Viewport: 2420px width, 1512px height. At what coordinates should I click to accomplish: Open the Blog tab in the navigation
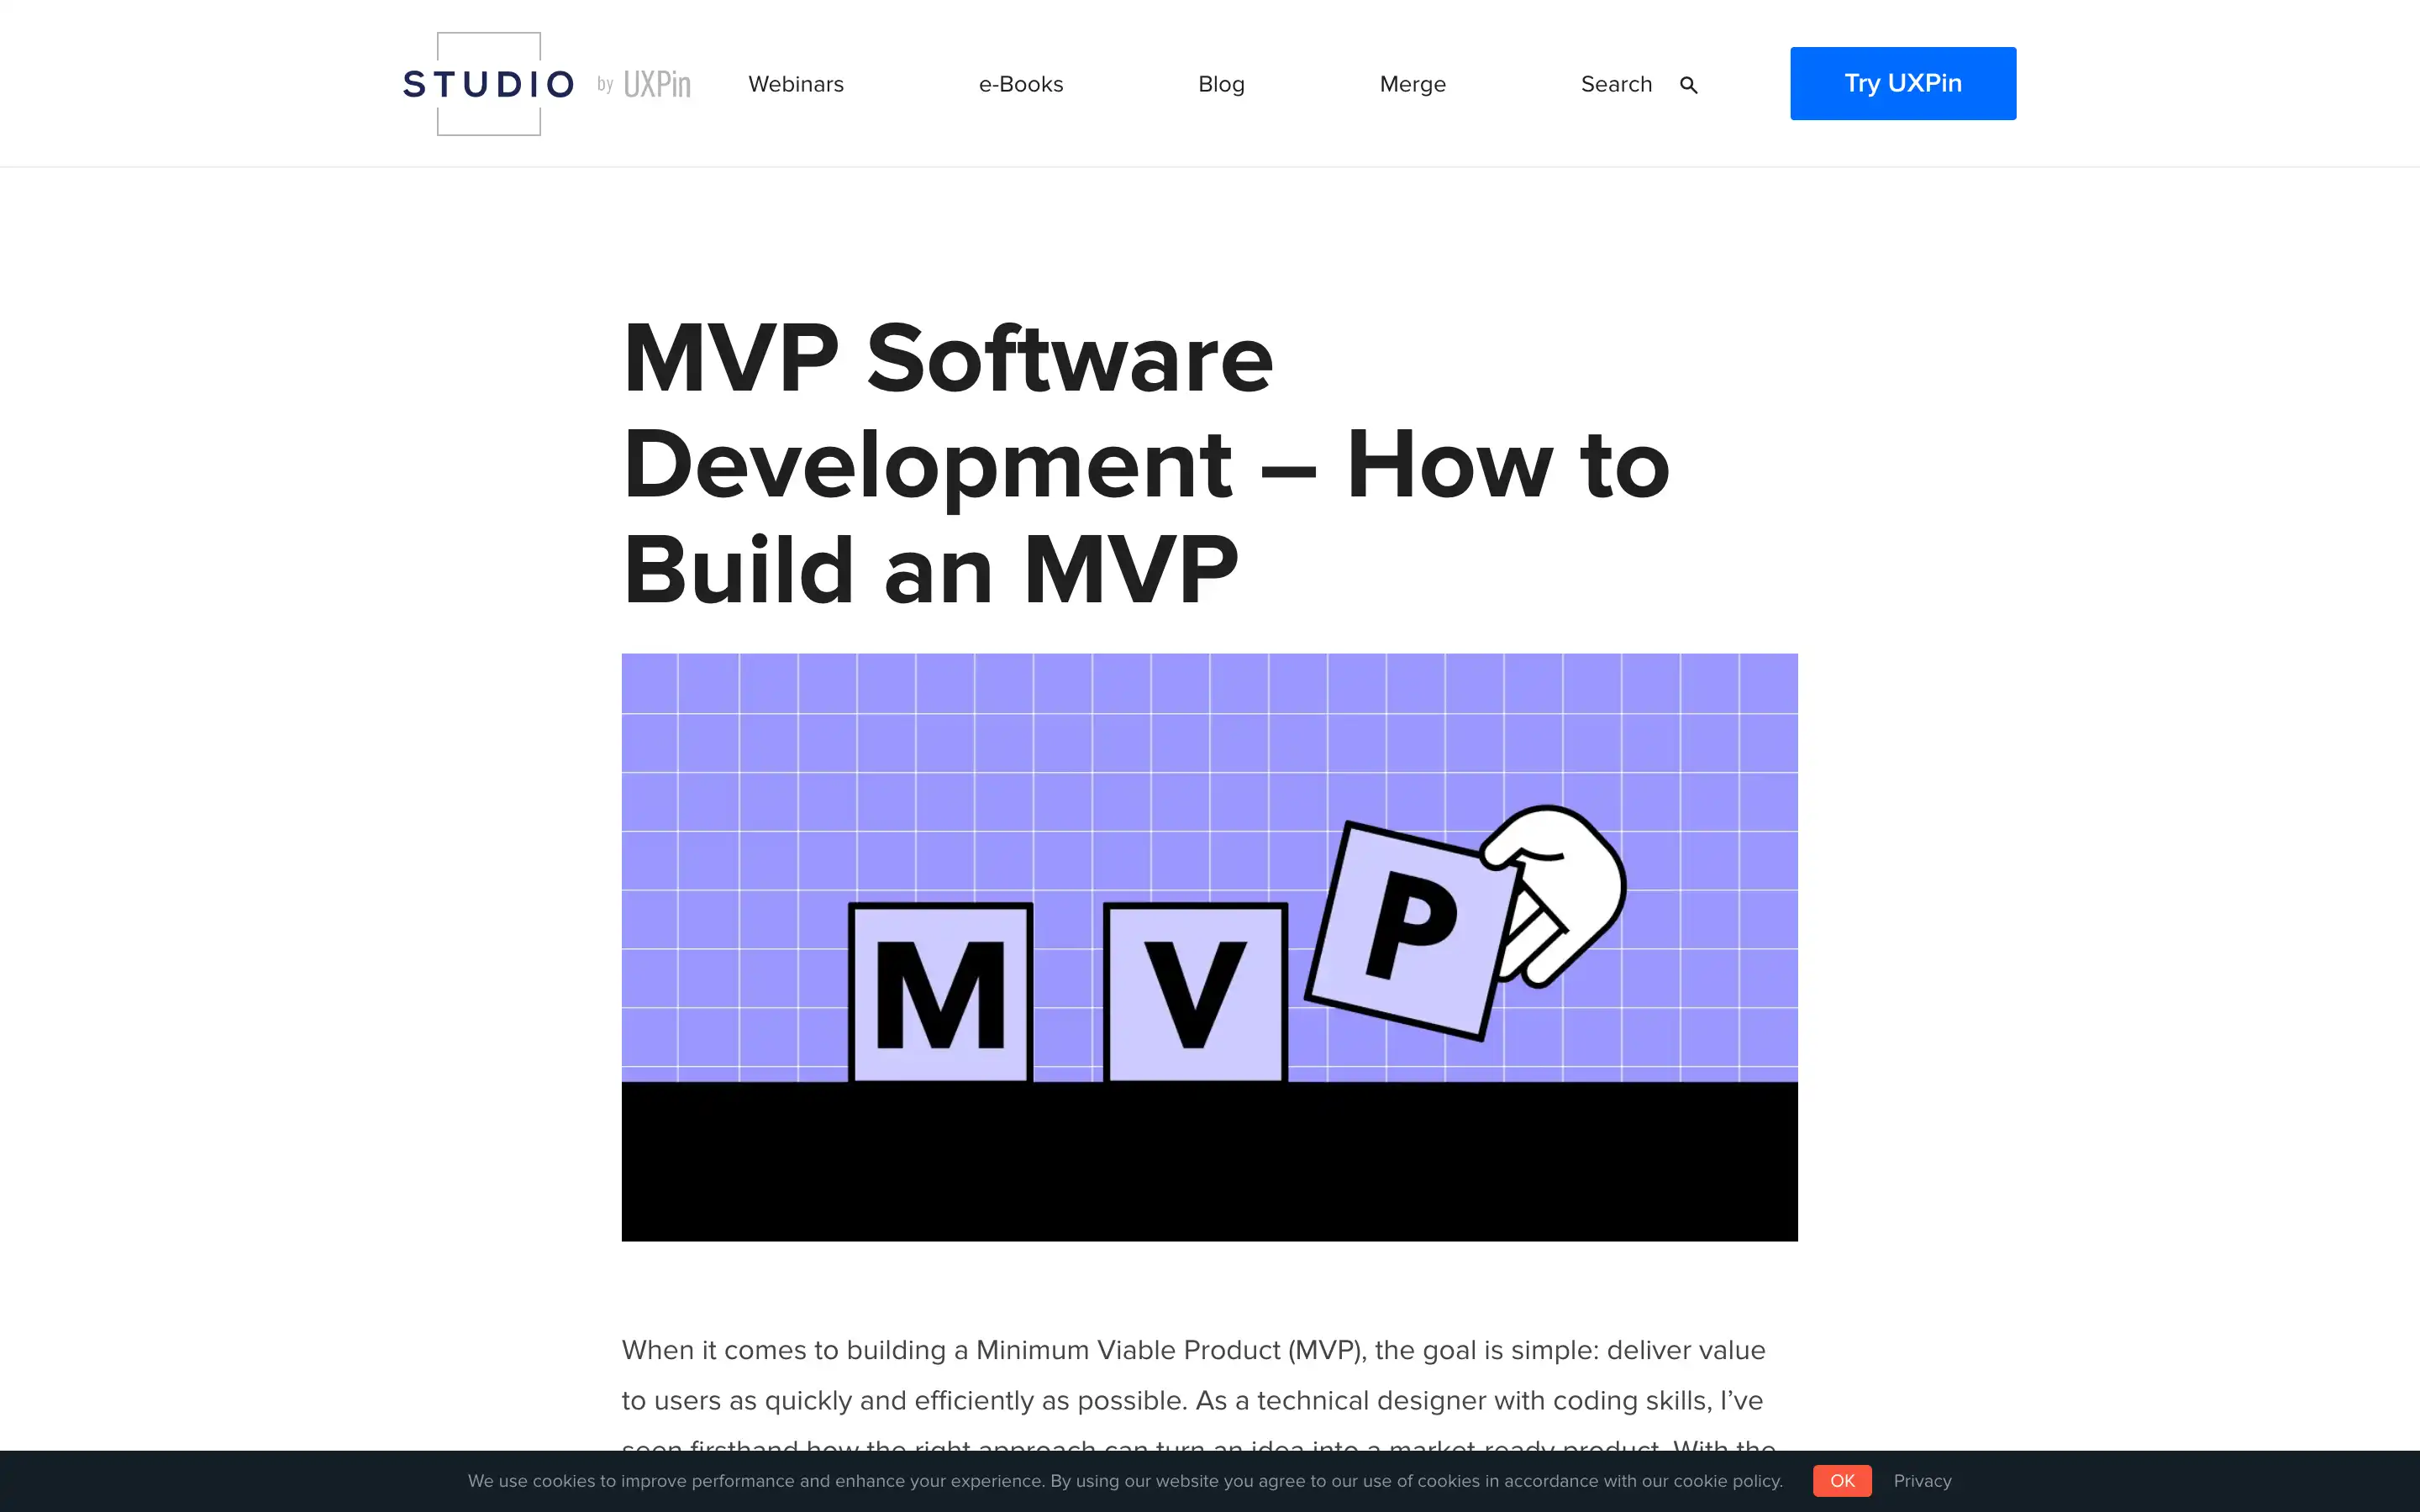pyautogui.click(x=1221, y=84)
